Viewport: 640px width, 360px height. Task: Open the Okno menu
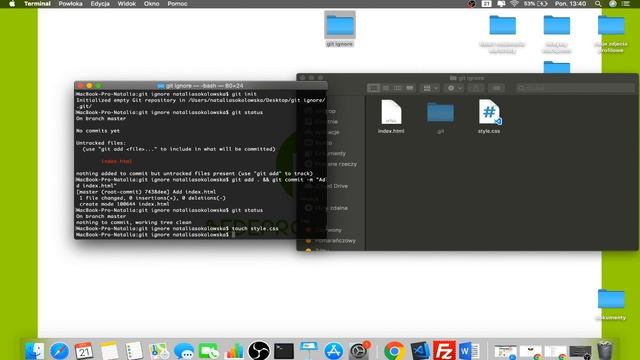(x=151, y=4)
